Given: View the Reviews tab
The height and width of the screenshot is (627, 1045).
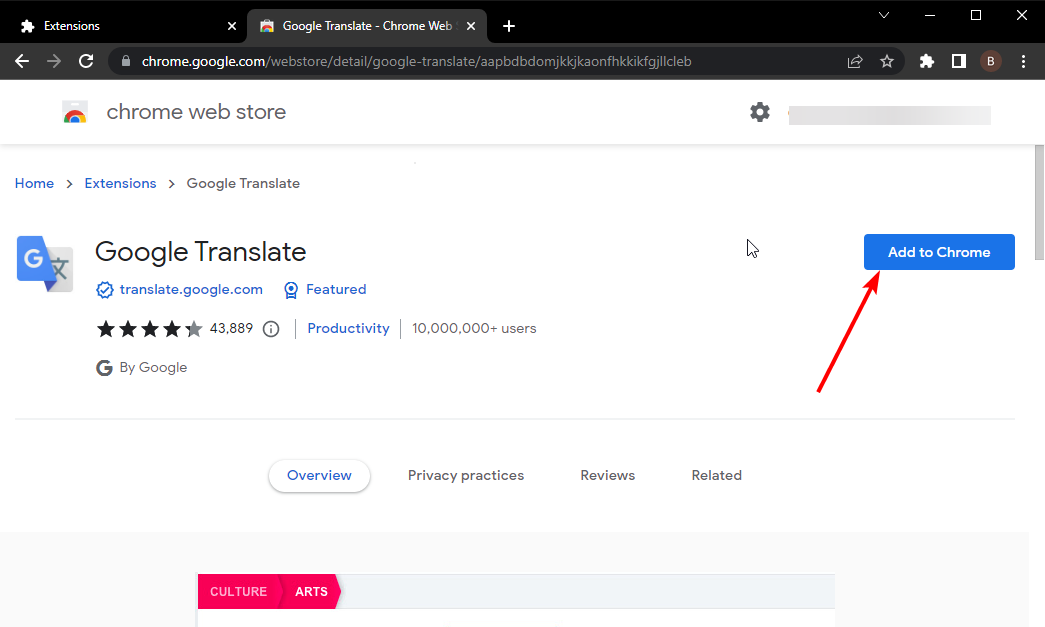Looking at the screenshot, I should pos(608,476).
